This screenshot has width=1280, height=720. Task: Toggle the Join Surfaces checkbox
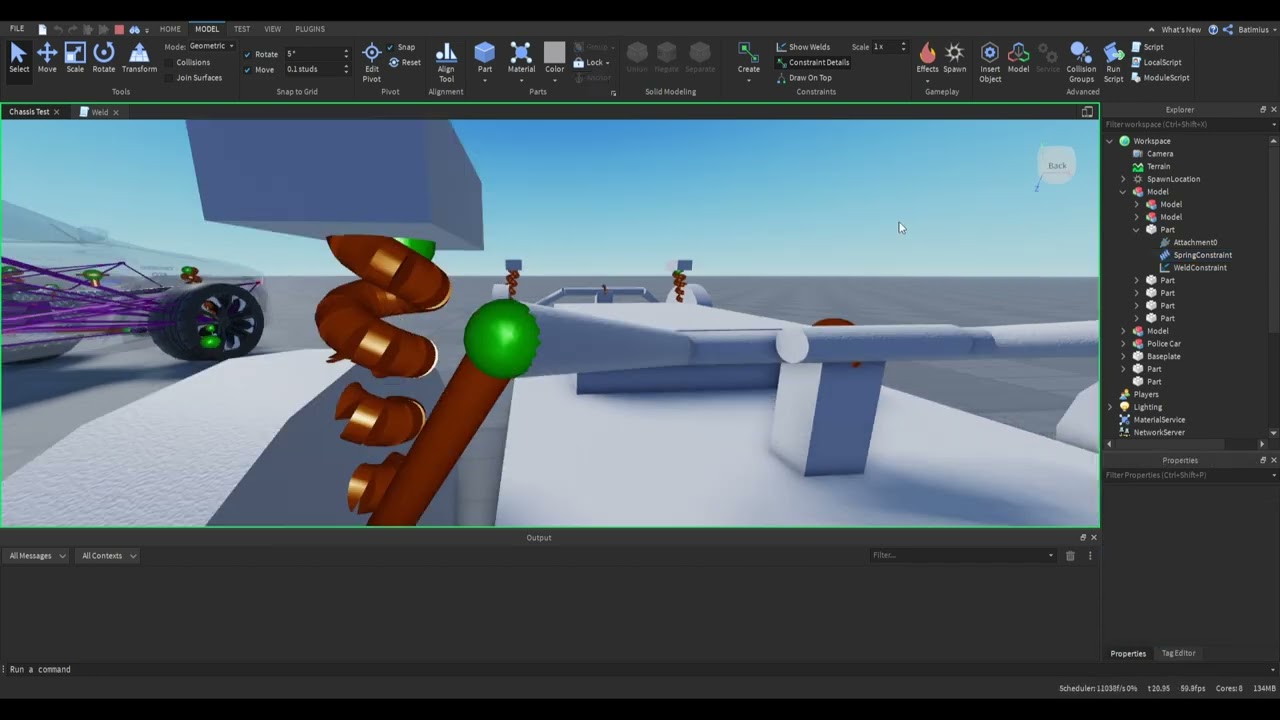pos(170,78)
